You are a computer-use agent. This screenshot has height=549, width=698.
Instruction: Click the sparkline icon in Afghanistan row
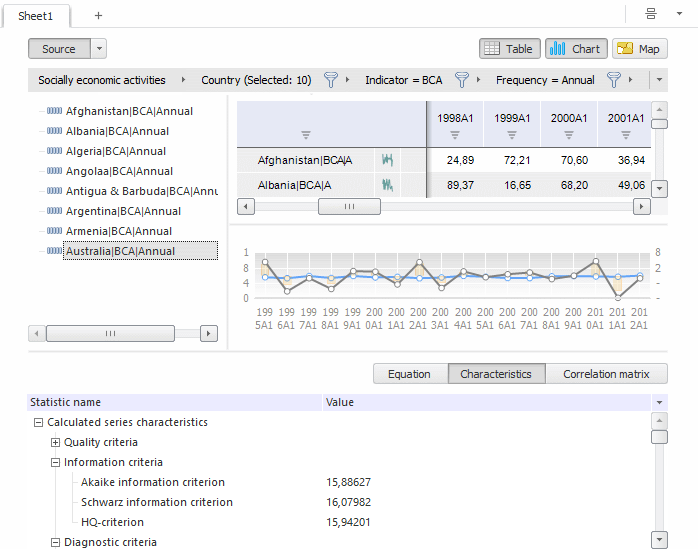(387, 160)
